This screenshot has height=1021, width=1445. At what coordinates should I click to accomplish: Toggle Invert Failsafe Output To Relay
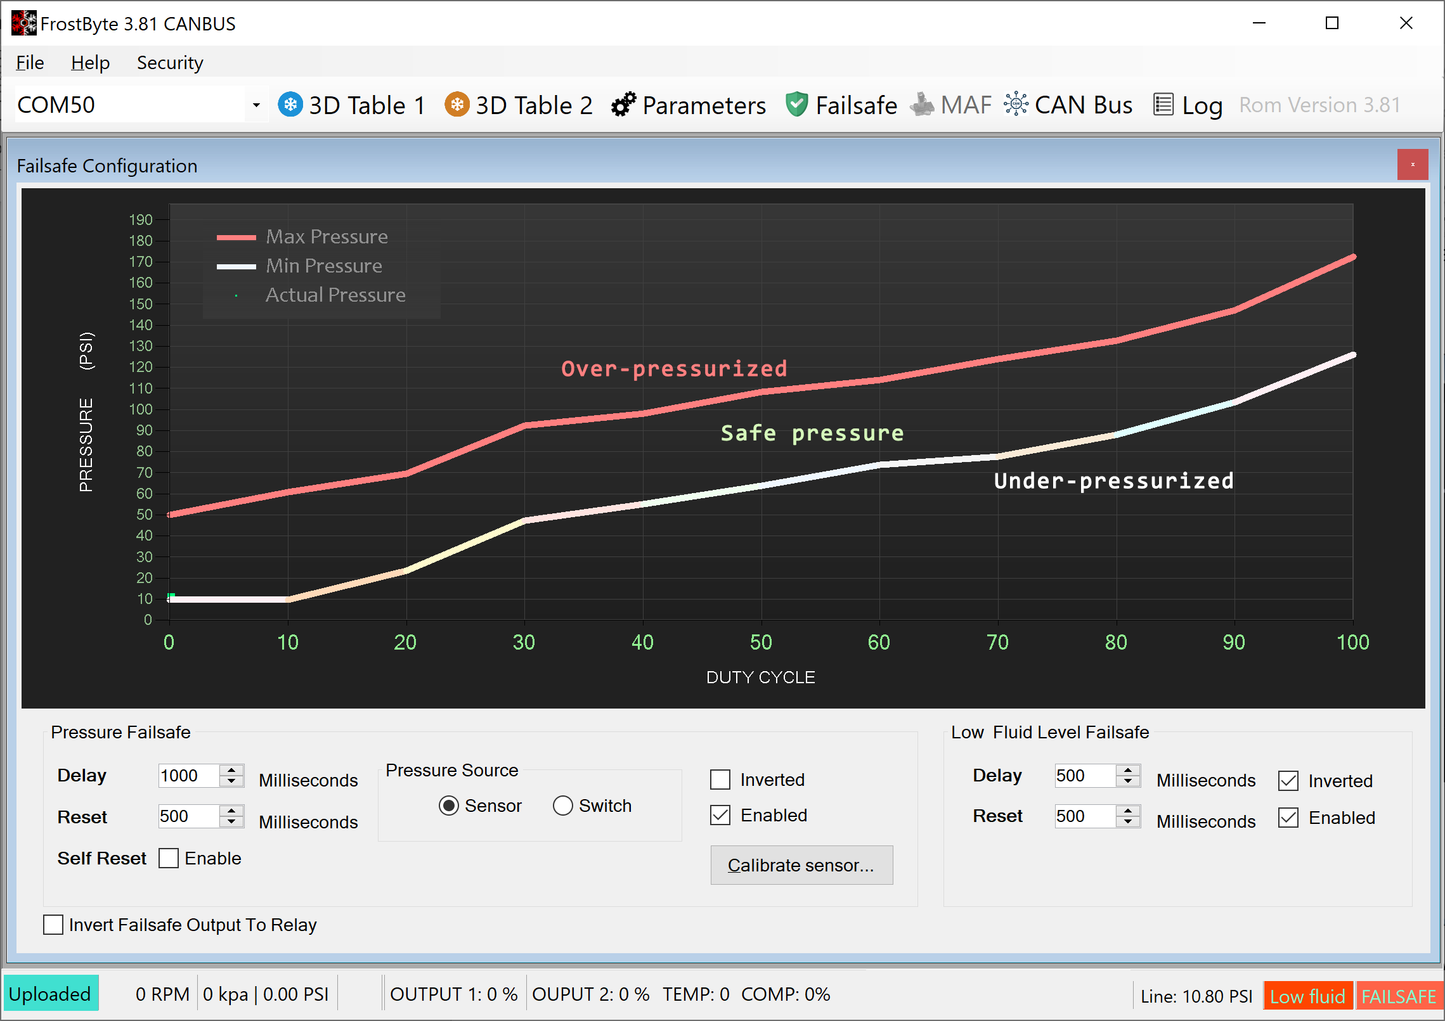(x=54, y=925)
